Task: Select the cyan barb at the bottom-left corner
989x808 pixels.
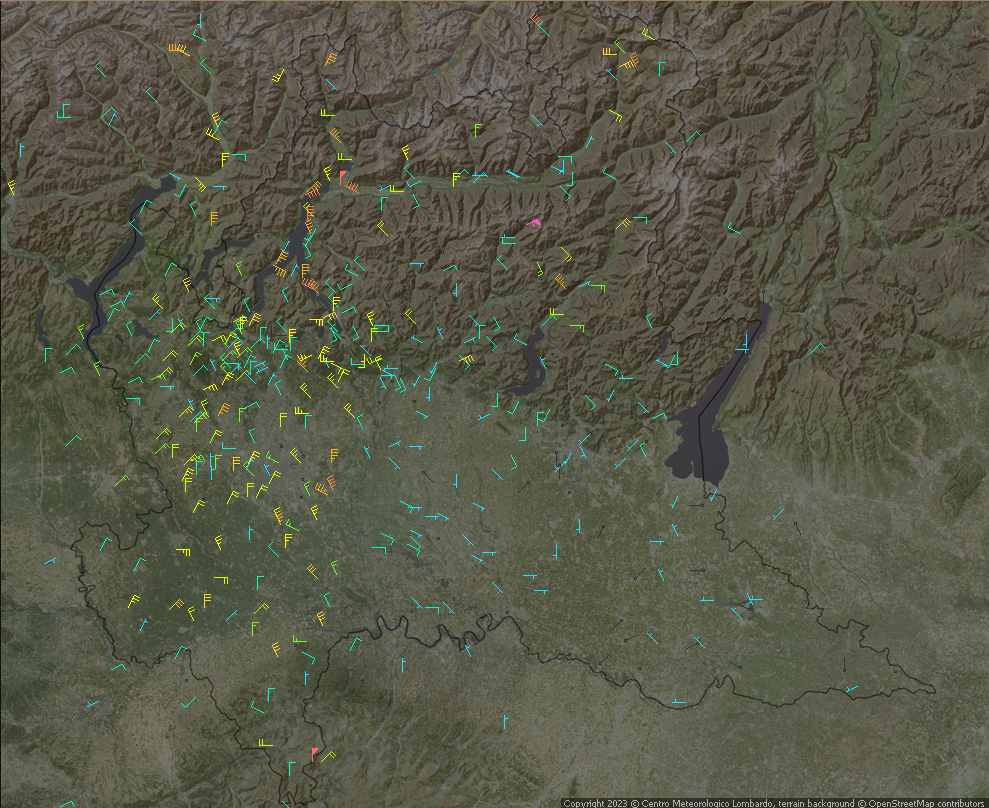Action: (x=66, y=803)
